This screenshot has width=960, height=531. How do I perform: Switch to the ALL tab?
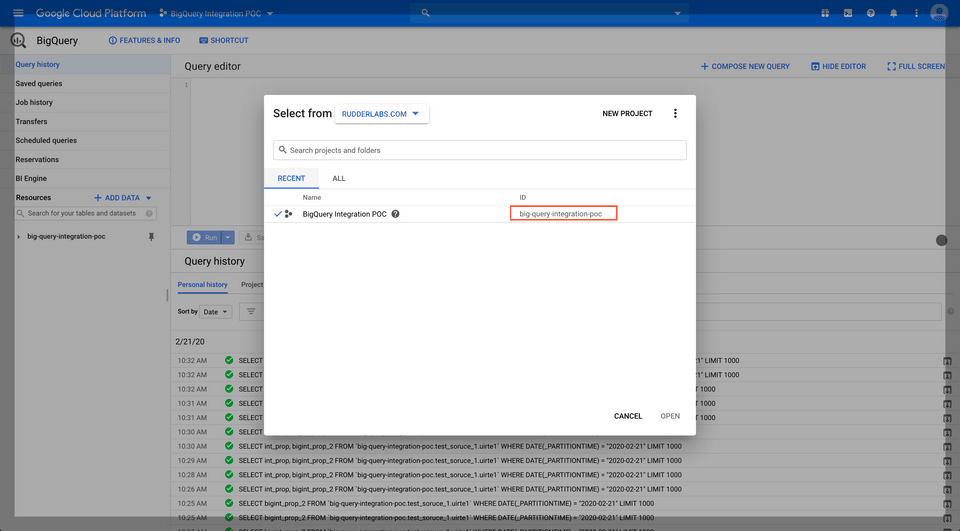pyautogui.click(x=339, y=178)
